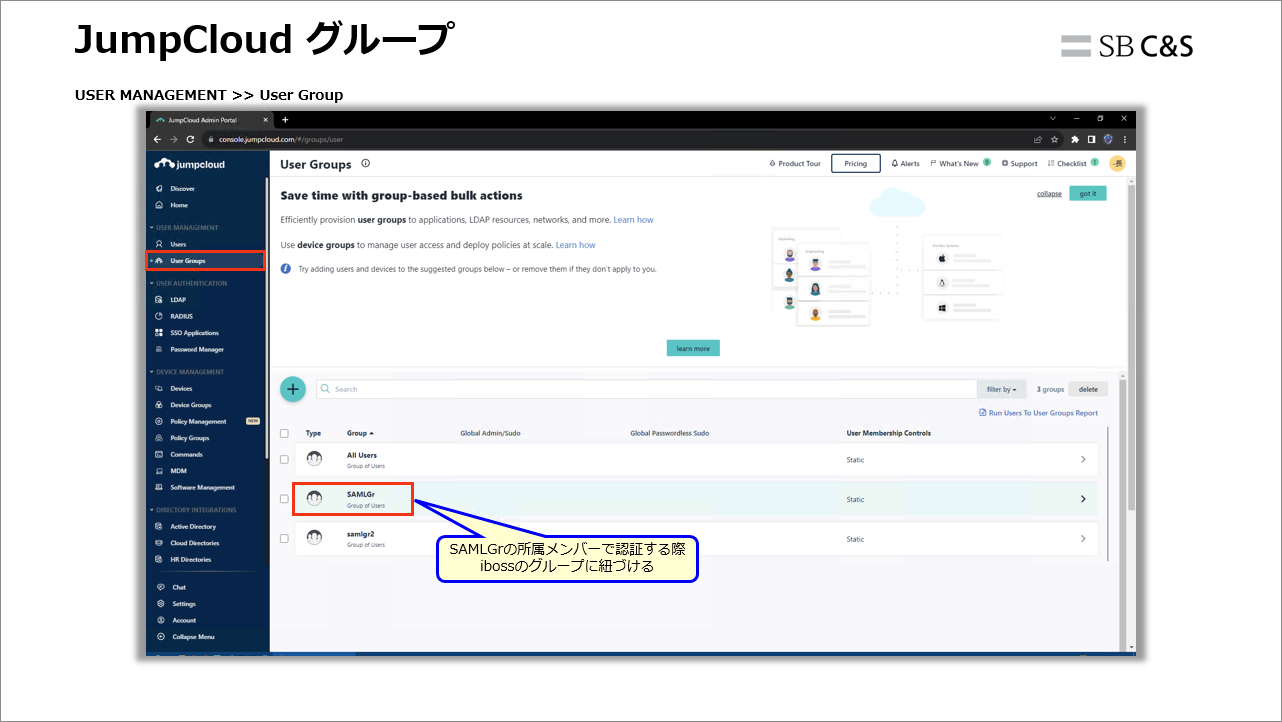
Task: Collapse USER AUTHENTICATION sidebar section
Action: (x=189, y=283)
